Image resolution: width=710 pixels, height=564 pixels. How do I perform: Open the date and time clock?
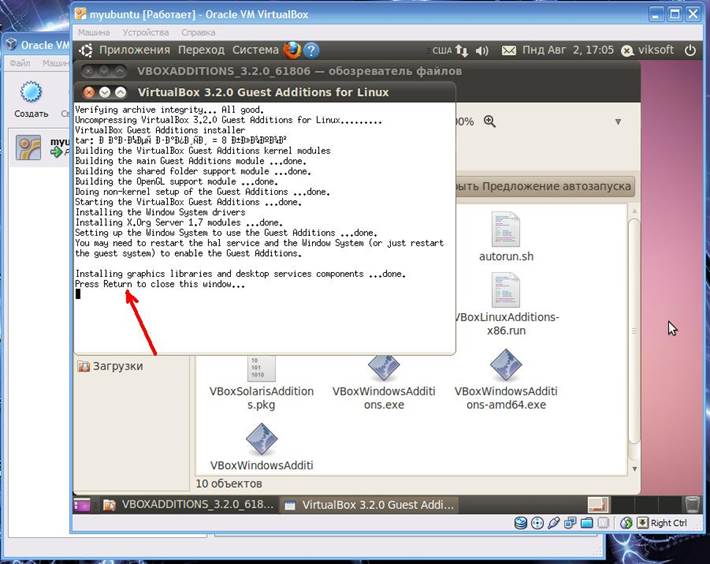pyautogui.click(x=568, y=50)
